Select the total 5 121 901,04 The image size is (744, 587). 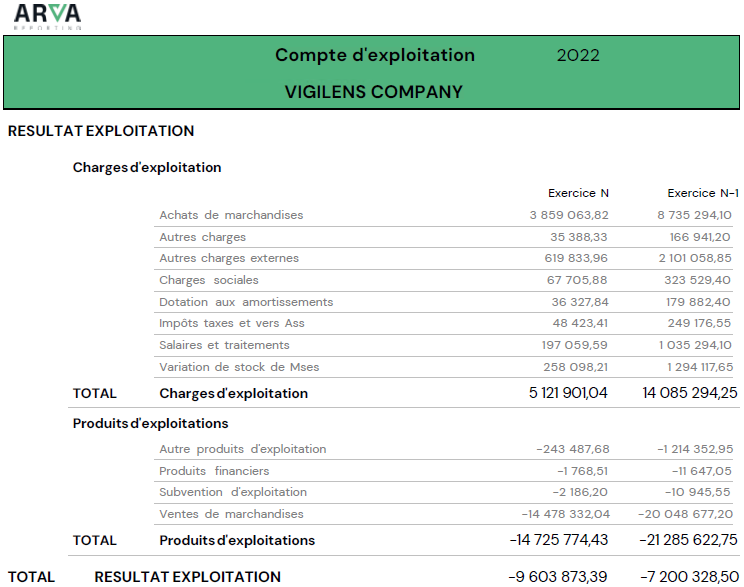click(x=568, y=393)
